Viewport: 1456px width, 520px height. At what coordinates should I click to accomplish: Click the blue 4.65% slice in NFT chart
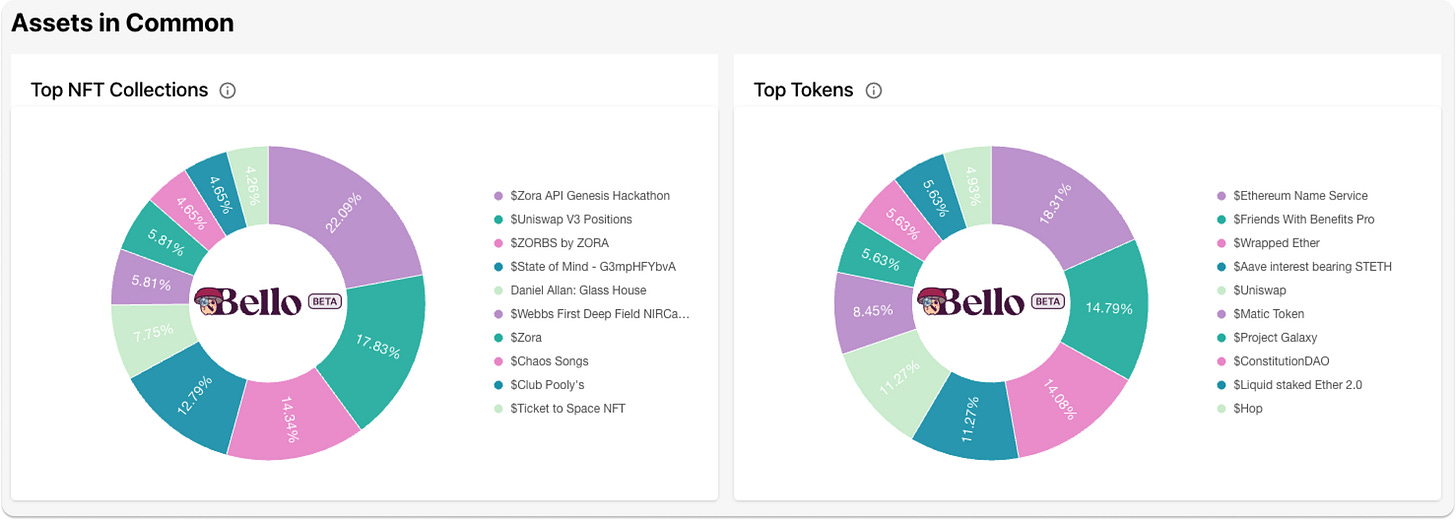click(x=221, y=192)
